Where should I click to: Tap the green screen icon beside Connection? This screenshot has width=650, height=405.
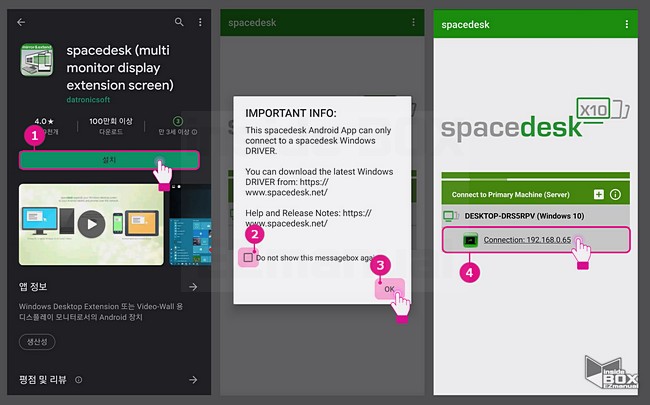pyautogui.click(x=471, y=240)
